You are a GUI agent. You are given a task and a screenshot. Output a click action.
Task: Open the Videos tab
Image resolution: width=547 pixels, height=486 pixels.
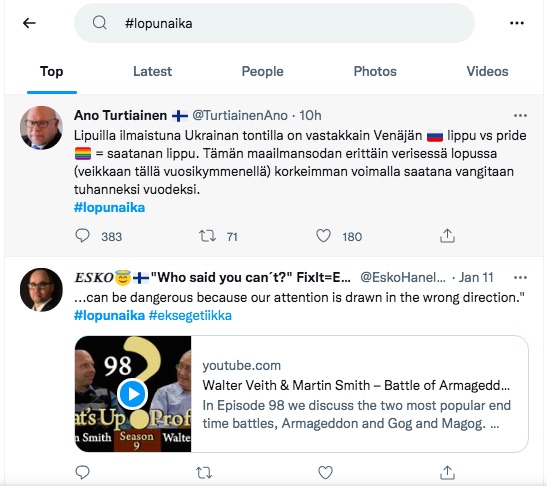pos(487,72)
